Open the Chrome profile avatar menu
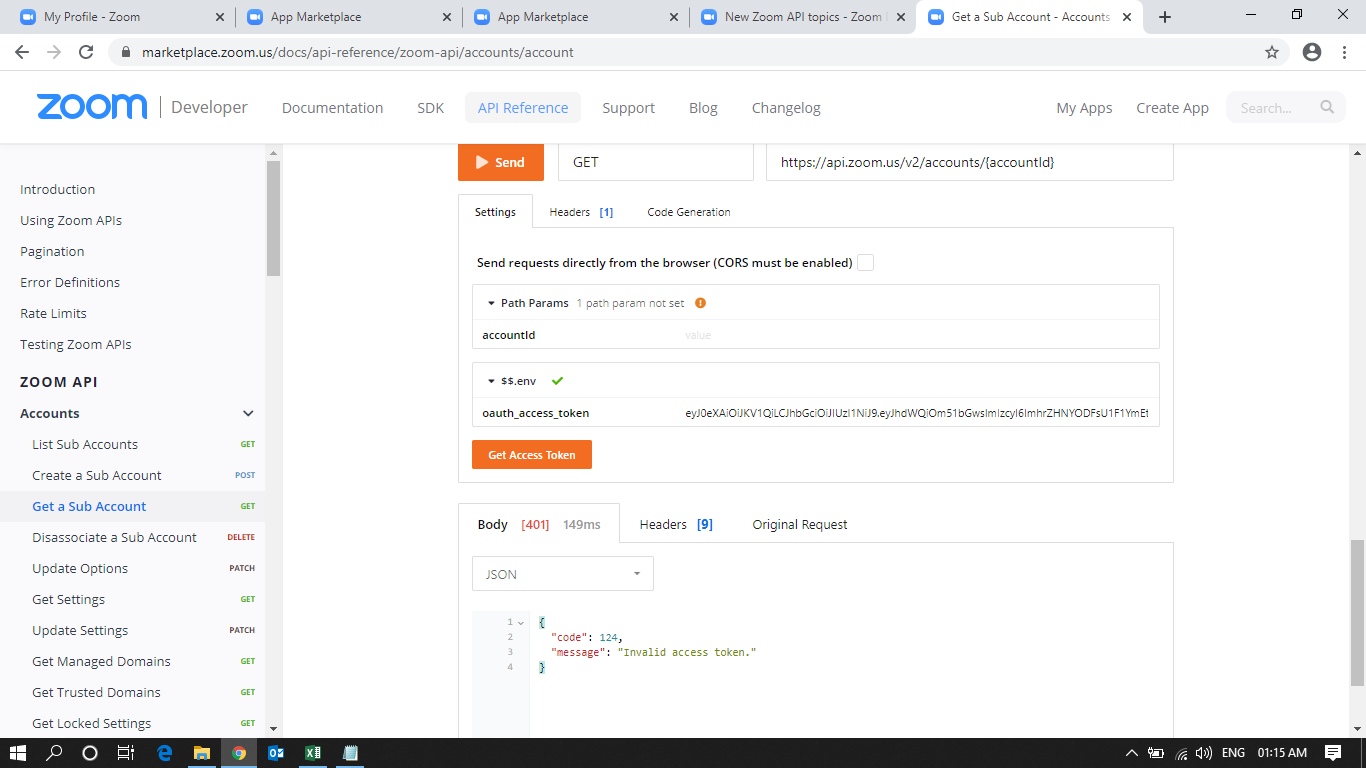The width and height of the screenshot is (1366, 768). coord(1312,52)
